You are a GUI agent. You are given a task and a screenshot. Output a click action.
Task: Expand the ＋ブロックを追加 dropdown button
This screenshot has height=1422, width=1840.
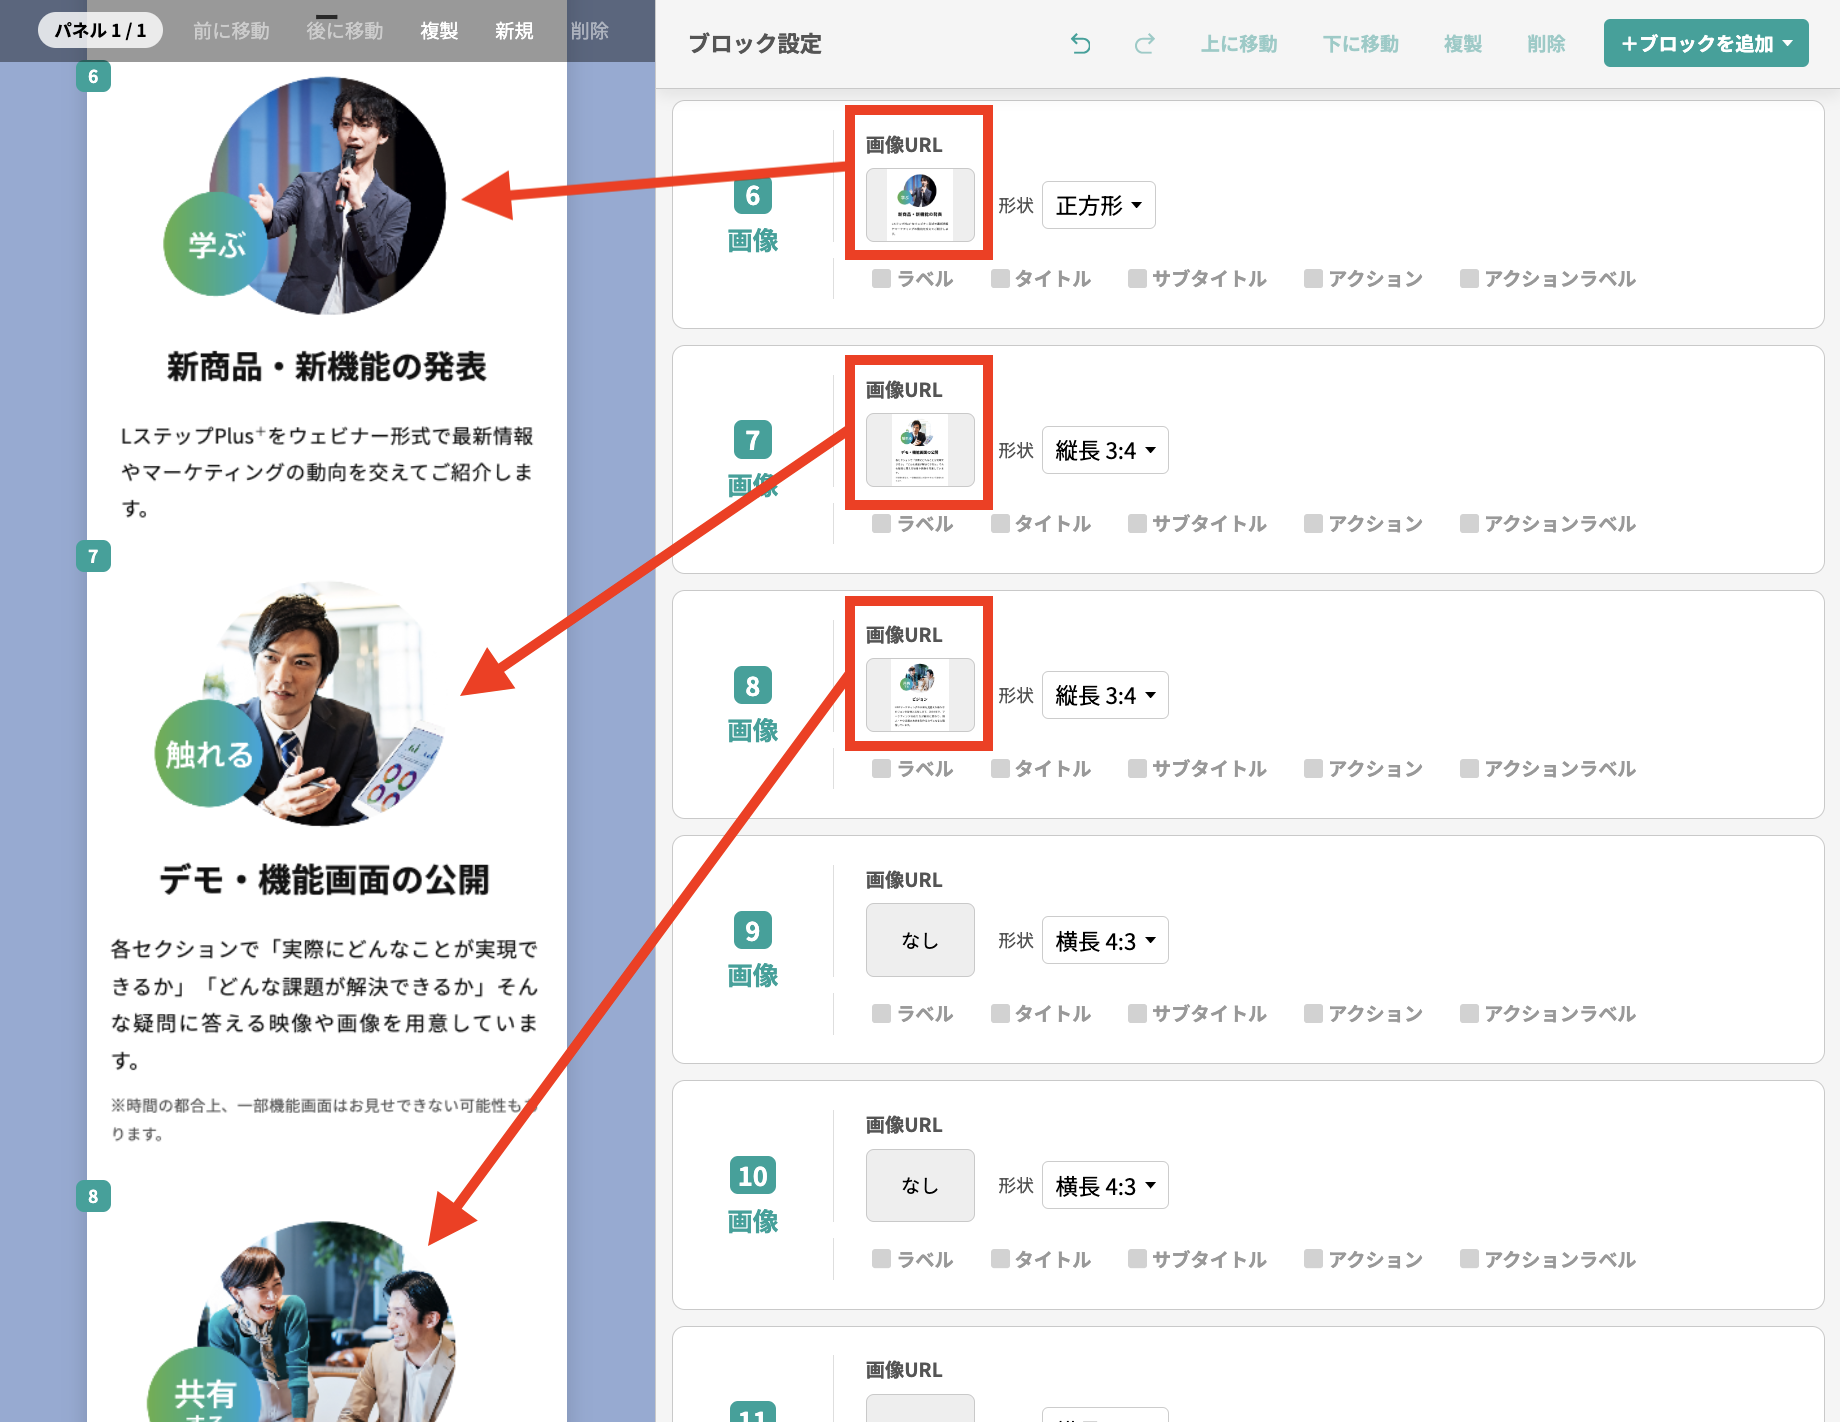pos(1706,43)
